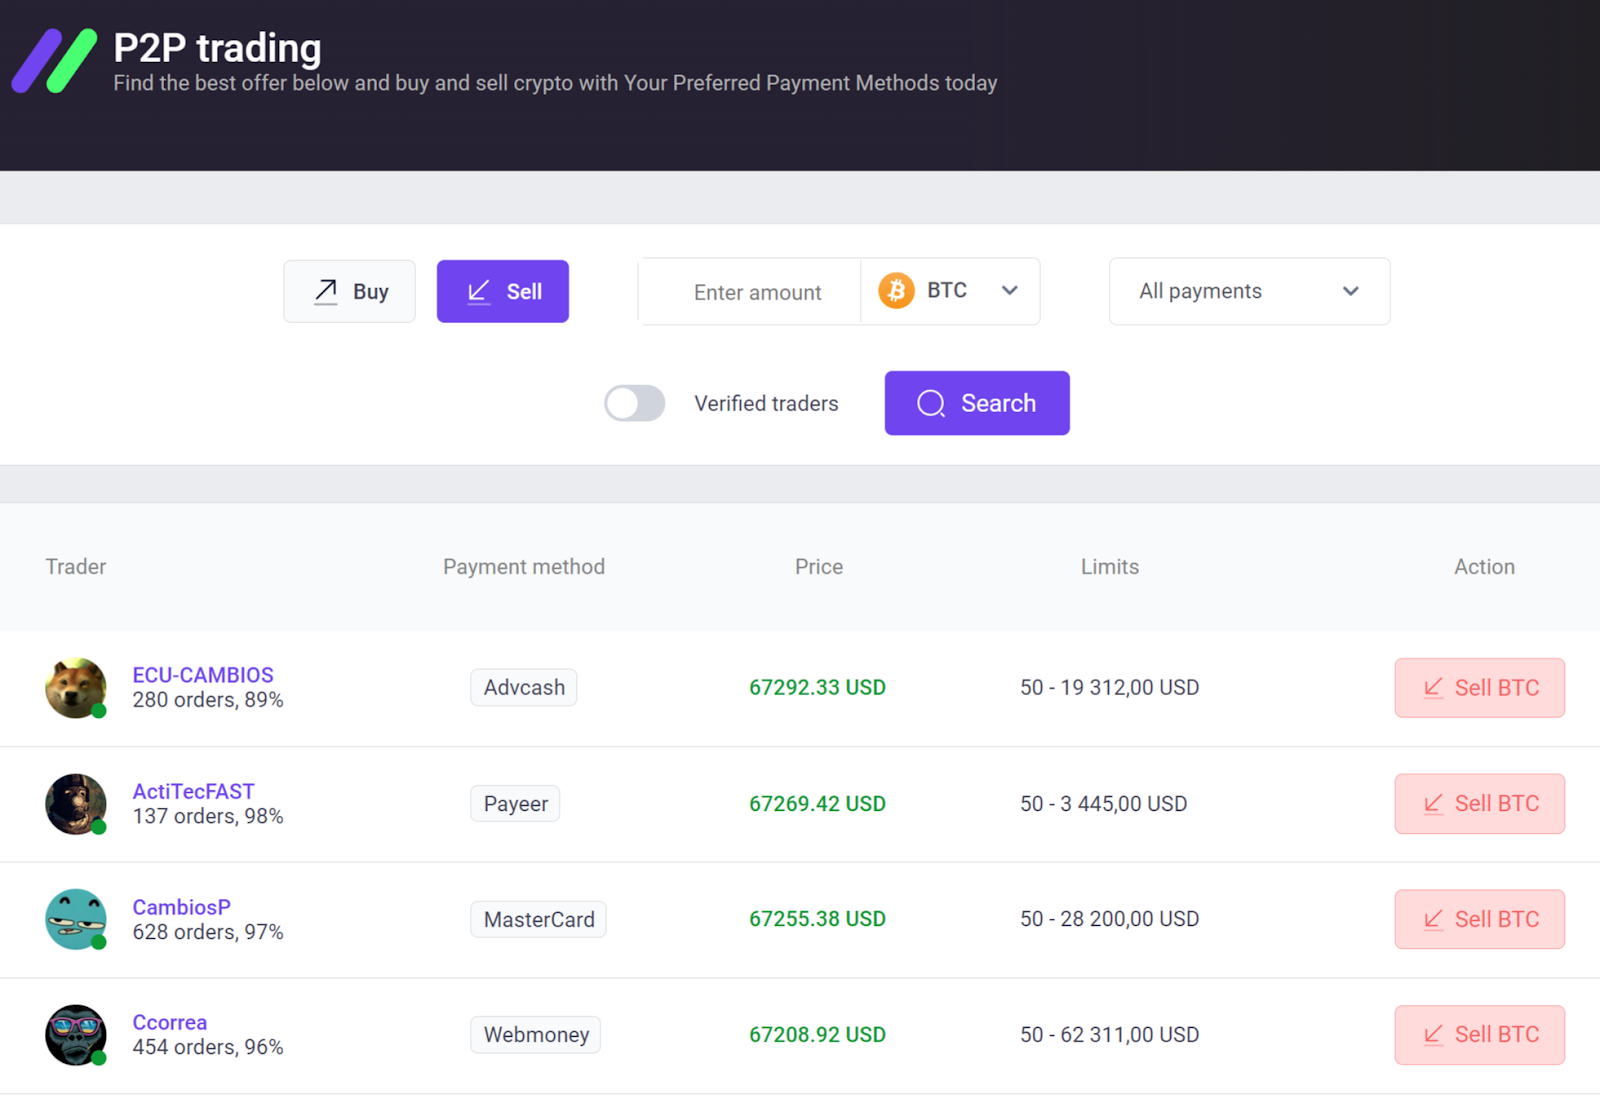This screenshot has height=1099, width=1600.
Task: Click the Bitcoin coin icon
Action: tap(896, 291)
